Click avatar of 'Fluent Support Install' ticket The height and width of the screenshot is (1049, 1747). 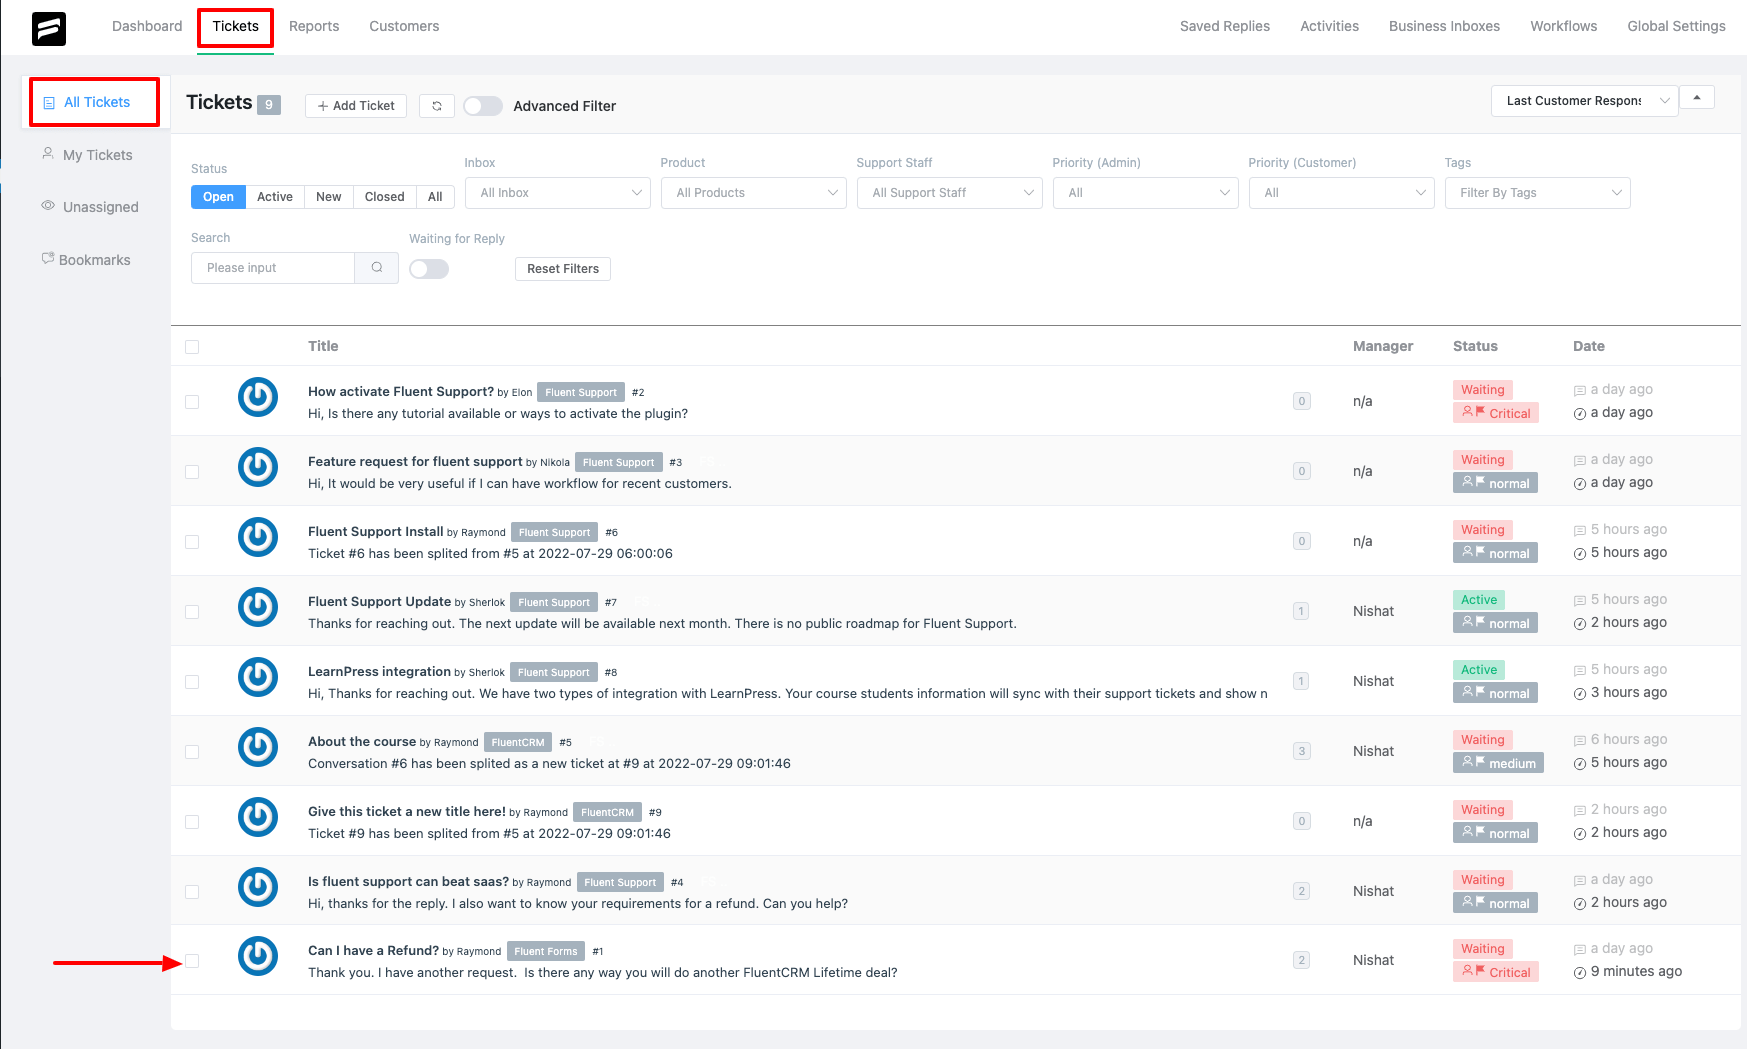pos(258,537)
